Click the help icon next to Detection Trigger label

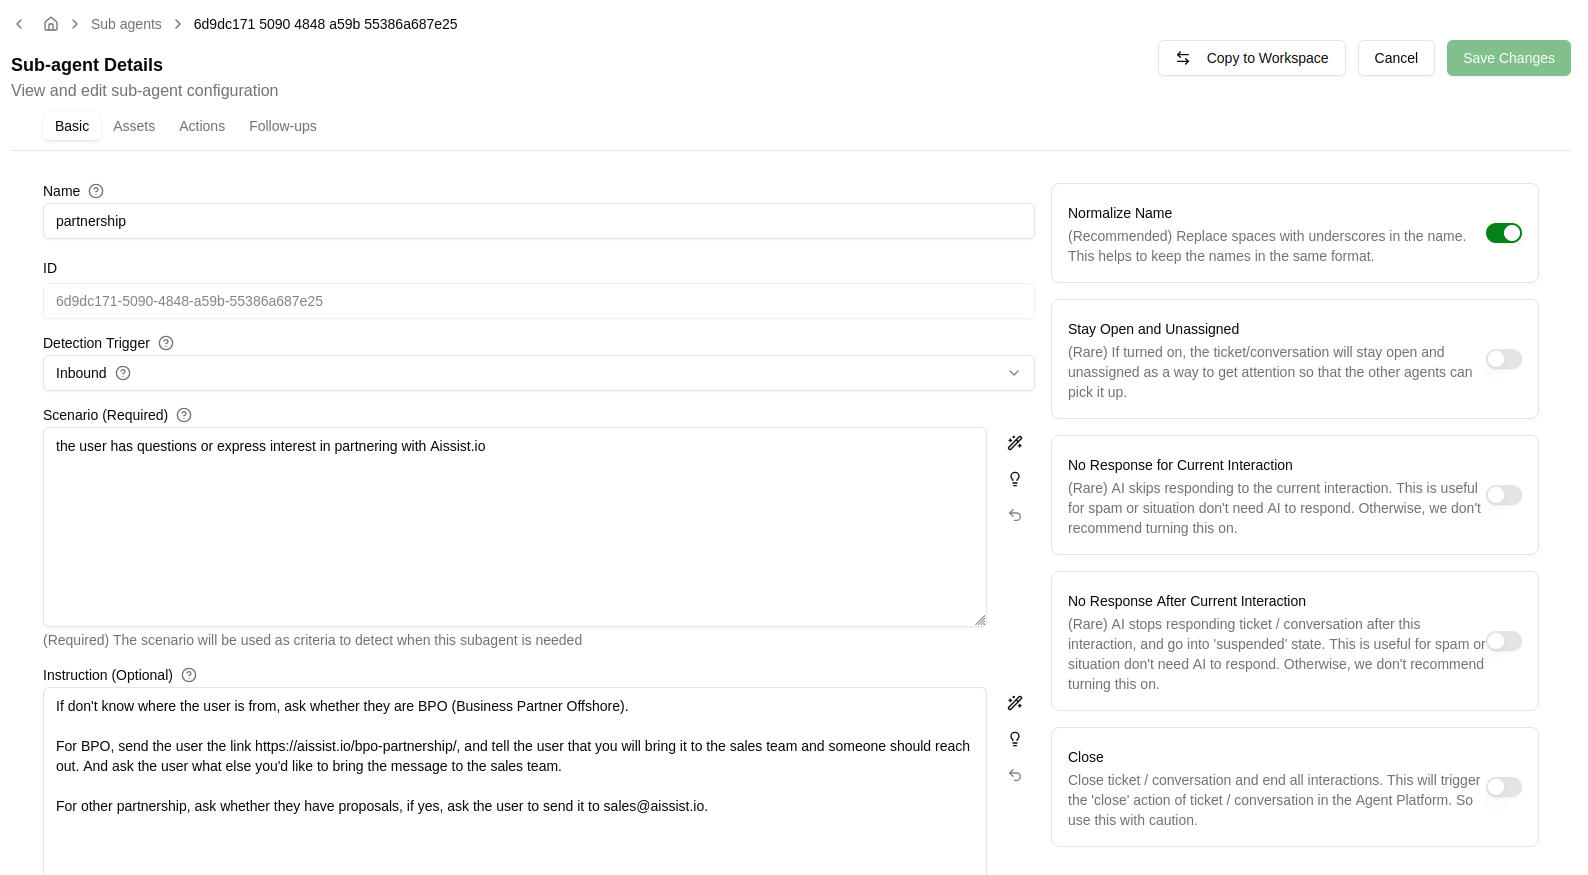166,343
